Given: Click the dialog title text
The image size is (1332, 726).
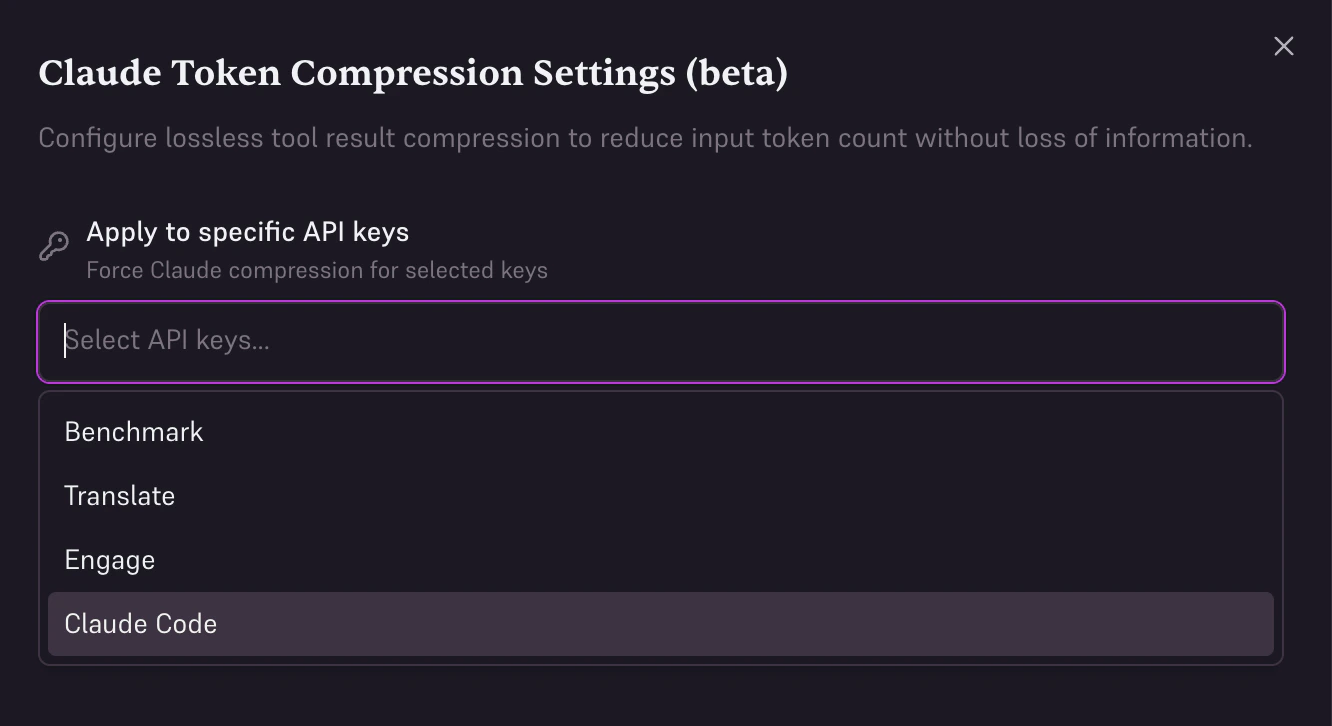Looking at the screenshot, I should click(413, 72).
